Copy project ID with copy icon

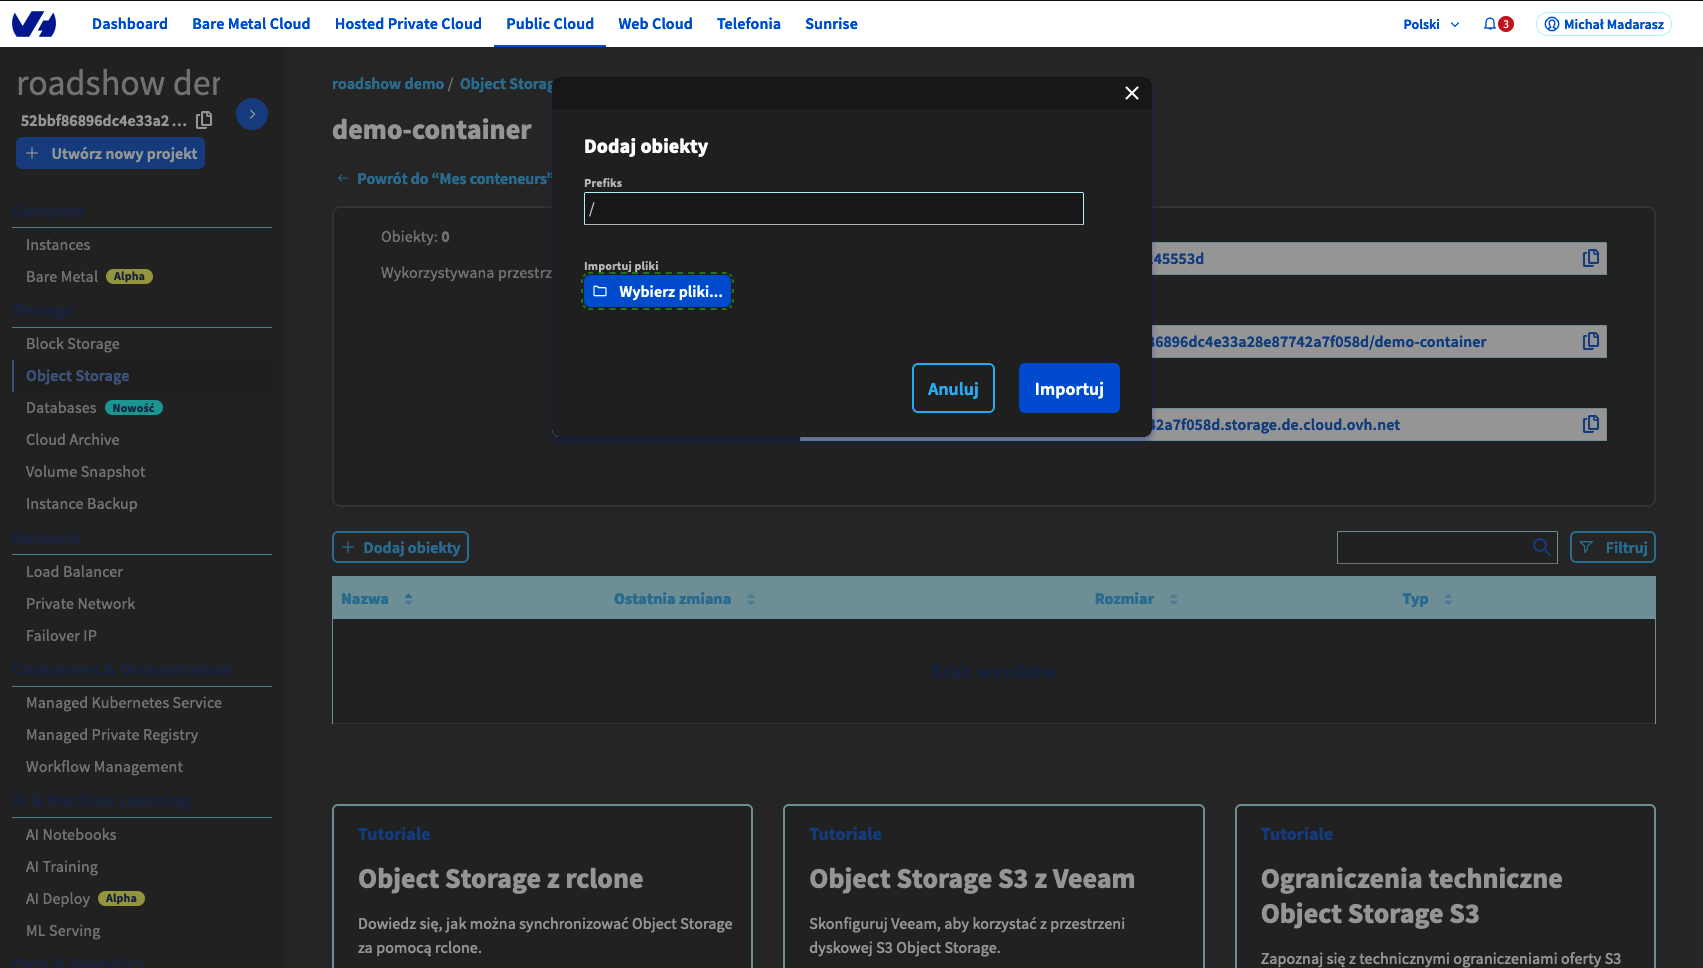click(x=204, y=120)
